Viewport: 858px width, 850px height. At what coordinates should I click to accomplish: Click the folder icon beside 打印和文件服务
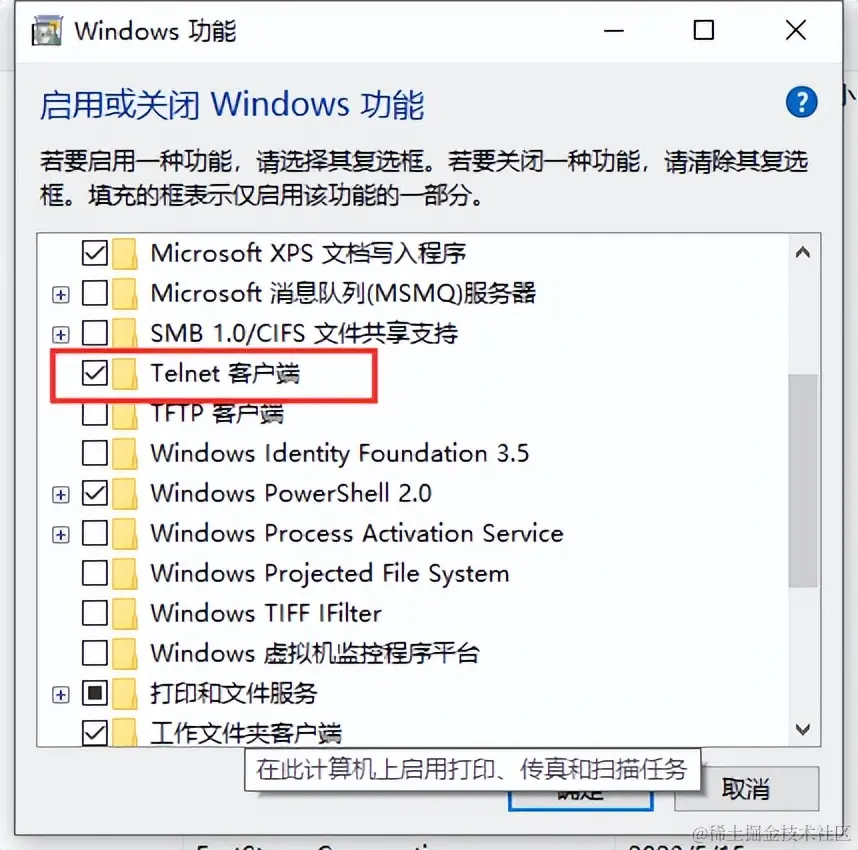(x=125, y=693)
